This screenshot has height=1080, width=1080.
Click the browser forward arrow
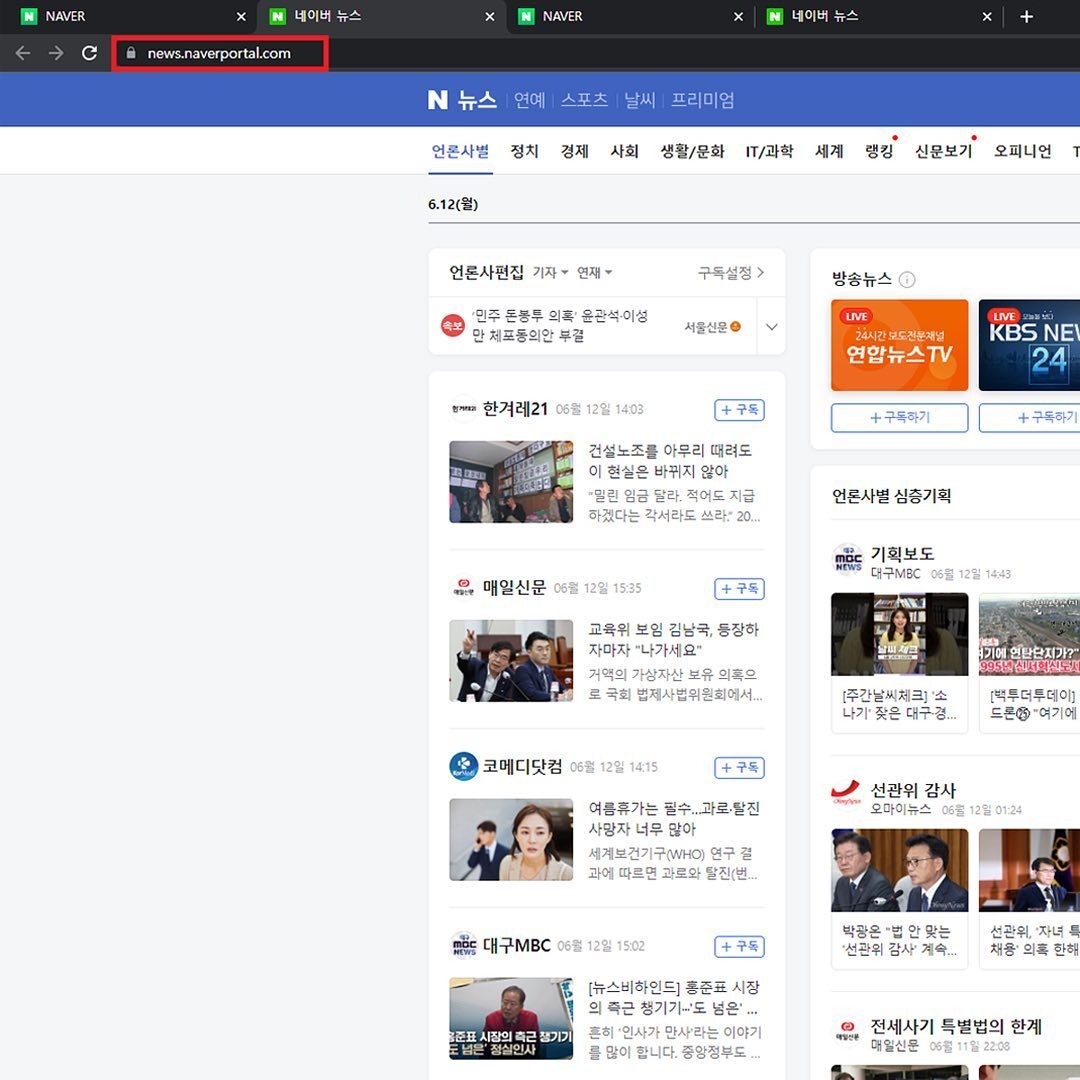pyautogui.click(x=56, y=53)
